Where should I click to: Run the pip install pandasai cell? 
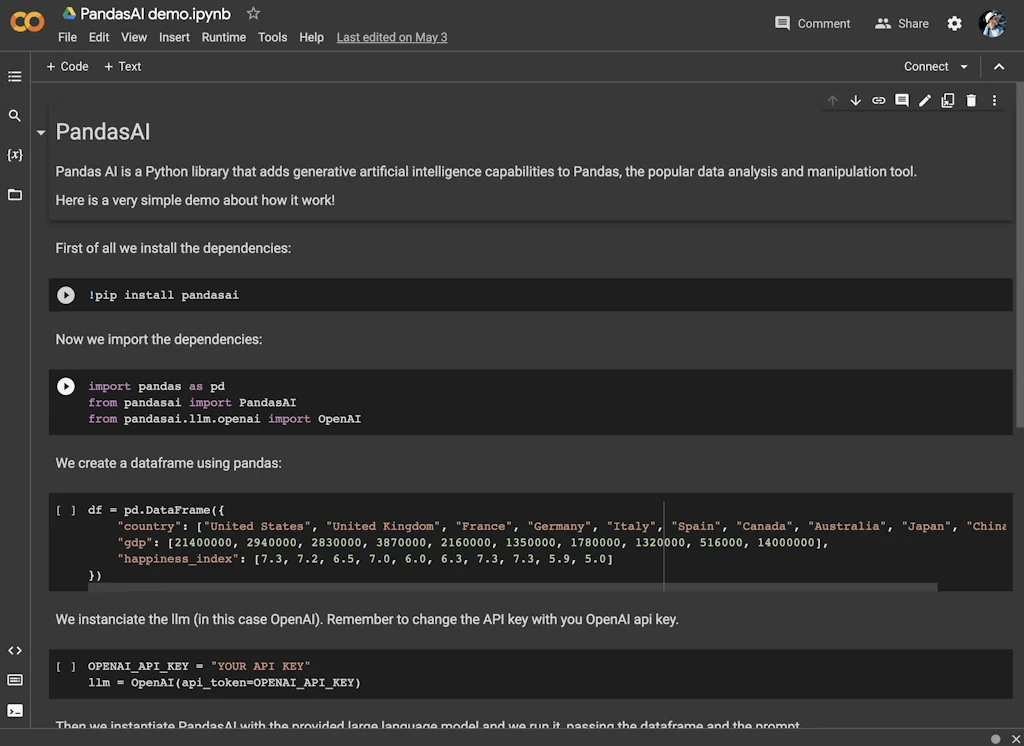pyautogui.click(x=65, y=295)
